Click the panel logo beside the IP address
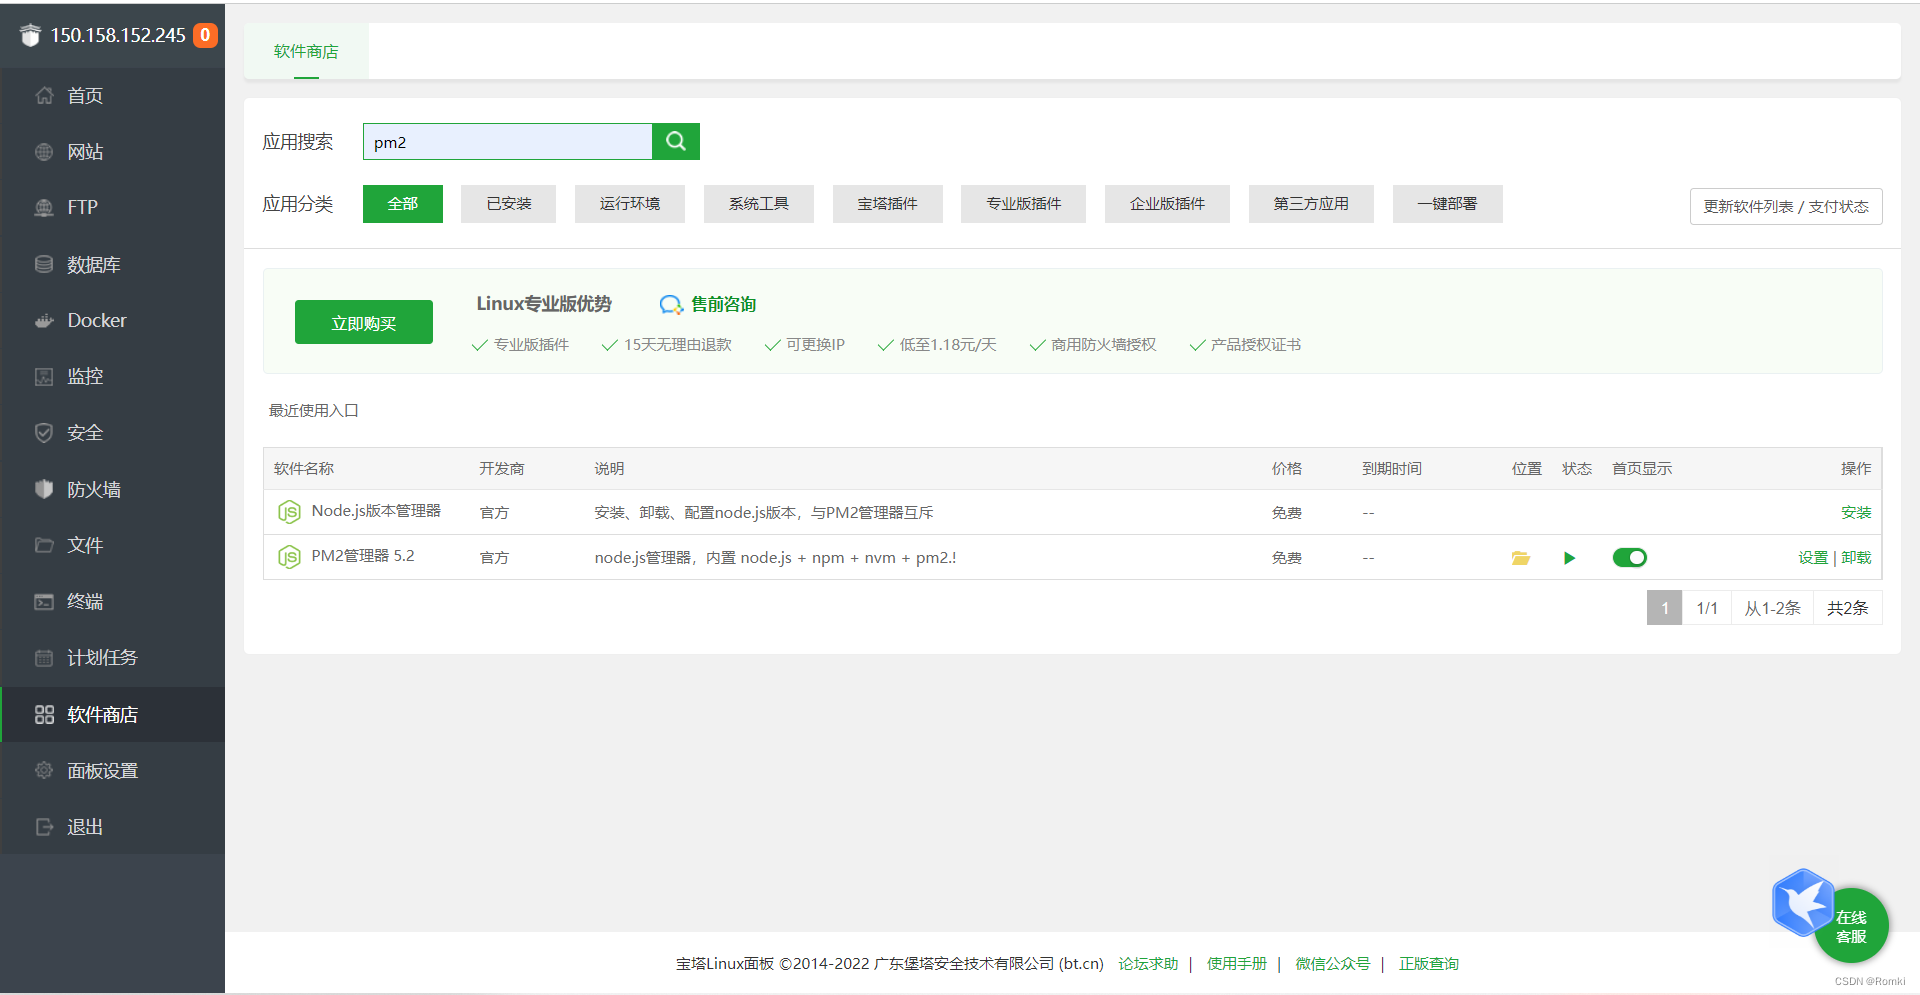The height and width of the screenshot is (995, 1920). tap(30, 35)
